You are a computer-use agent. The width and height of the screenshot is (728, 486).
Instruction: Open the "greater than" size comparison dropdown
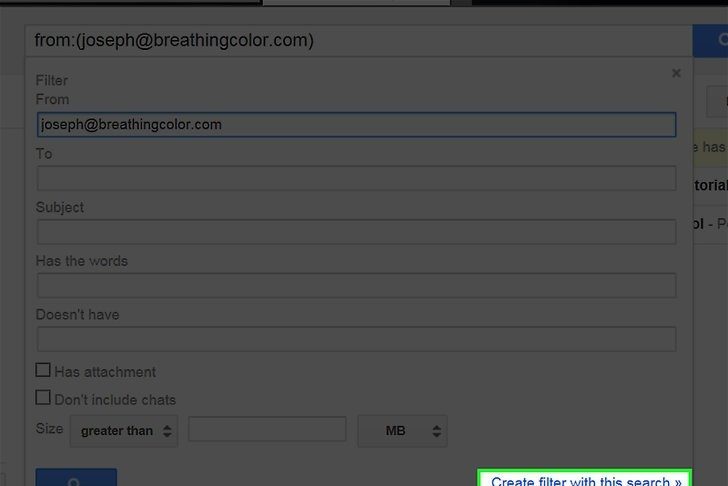click(x=123, y=431)
